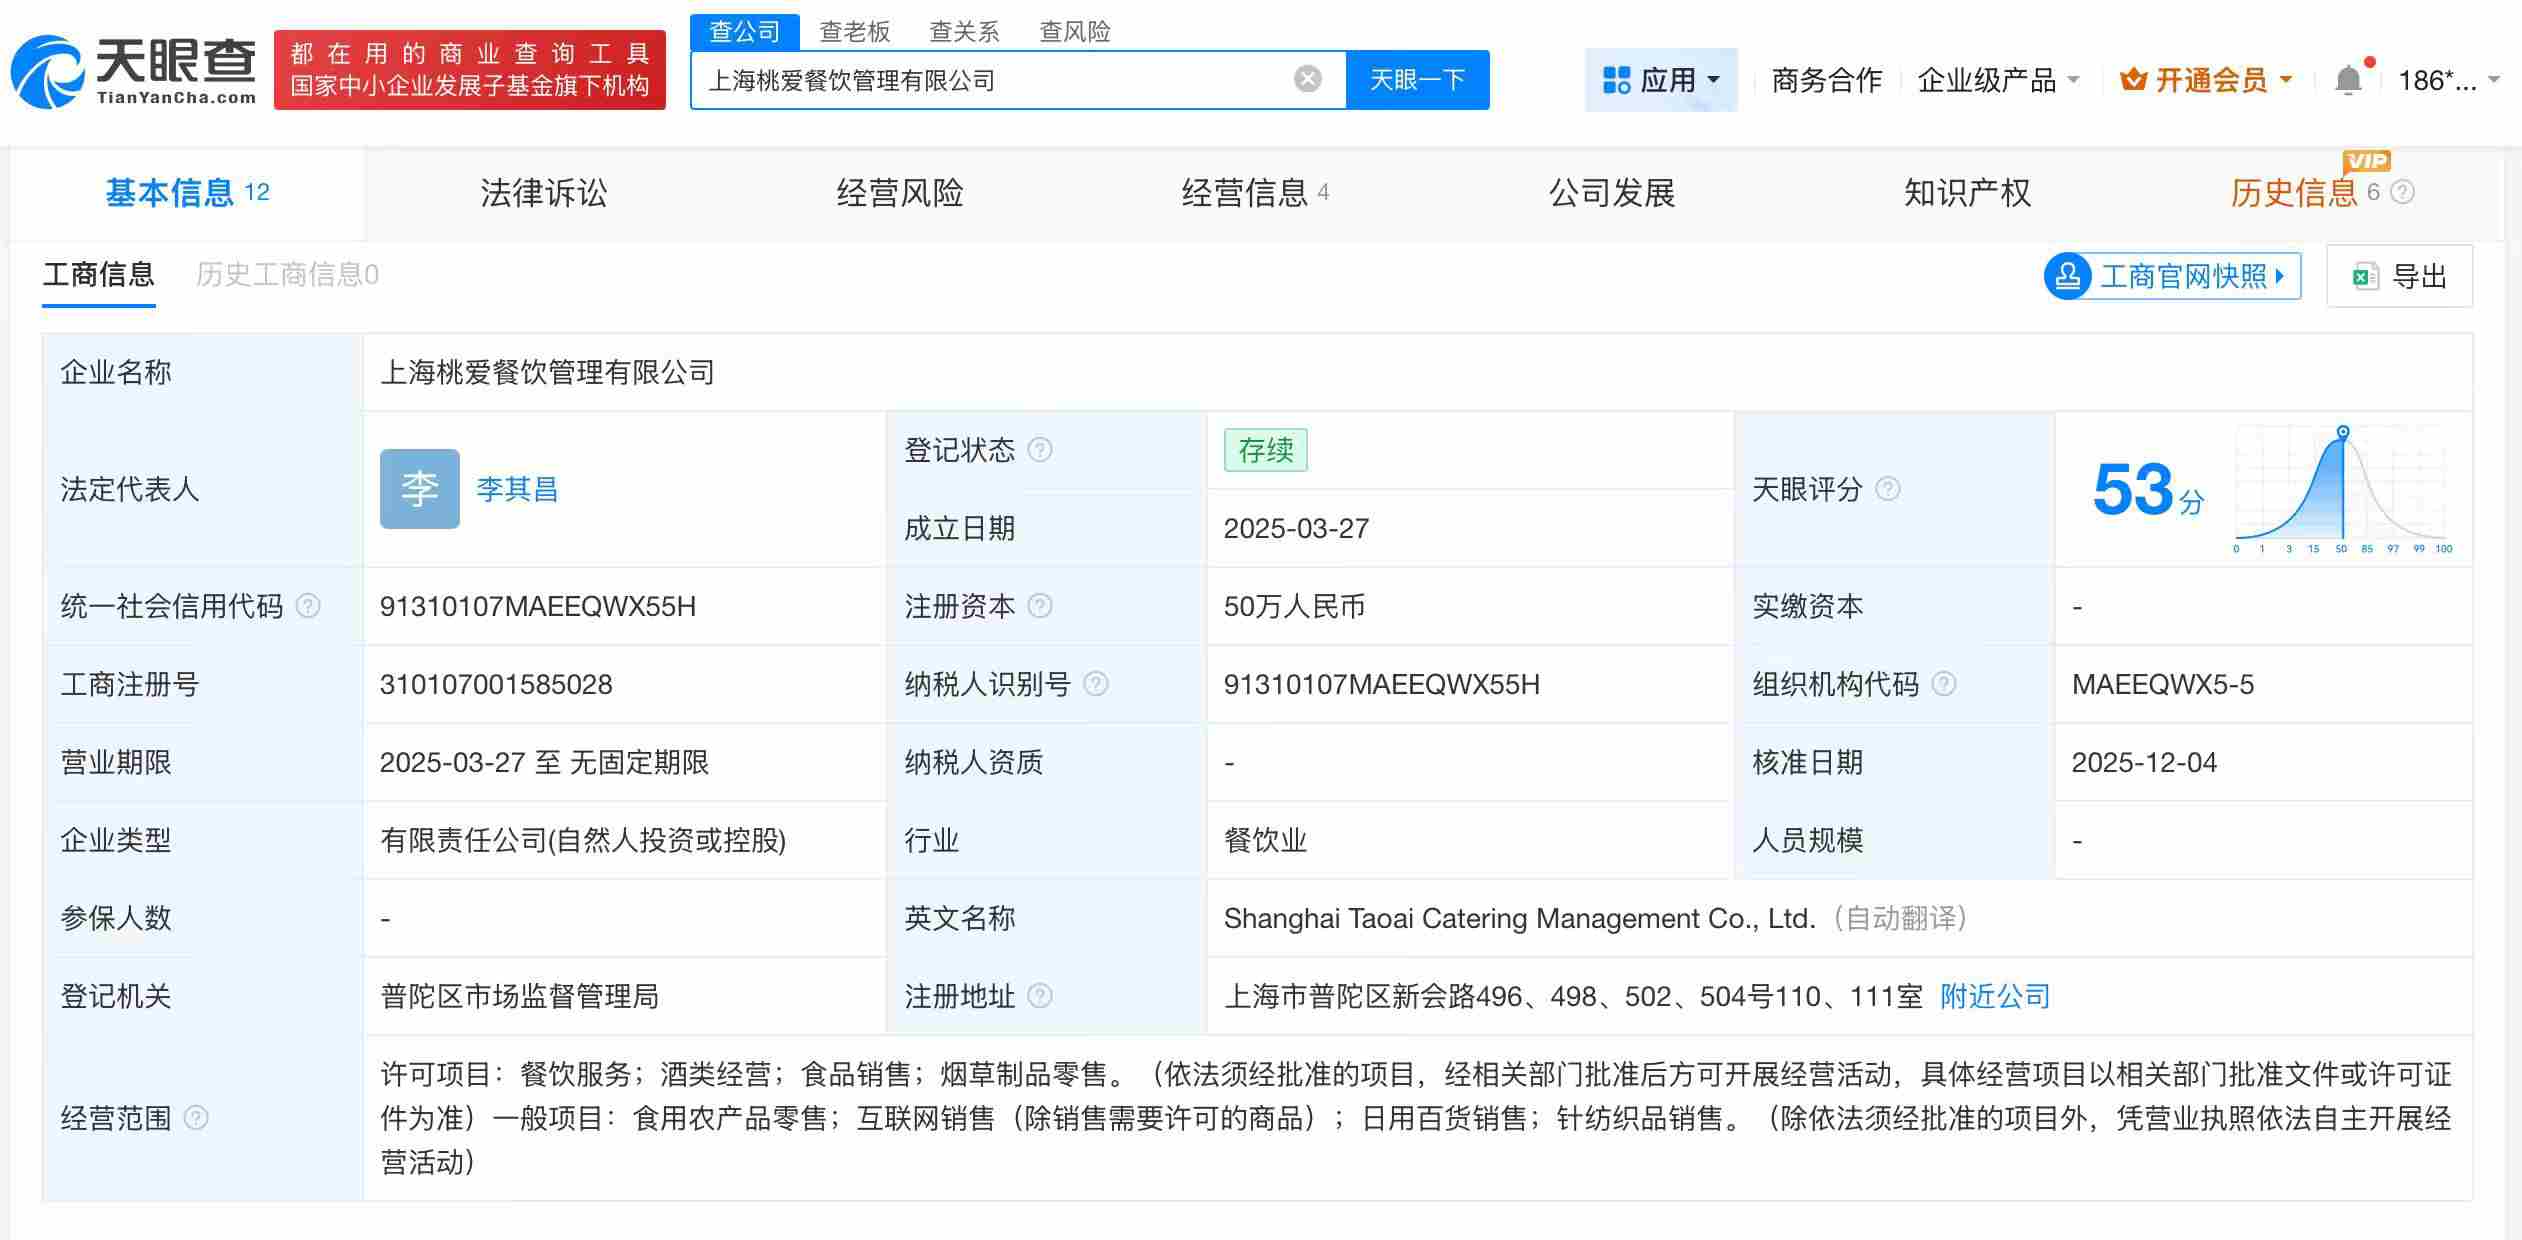Click the help icon beside 统一社会信用代码

(310, 606)
